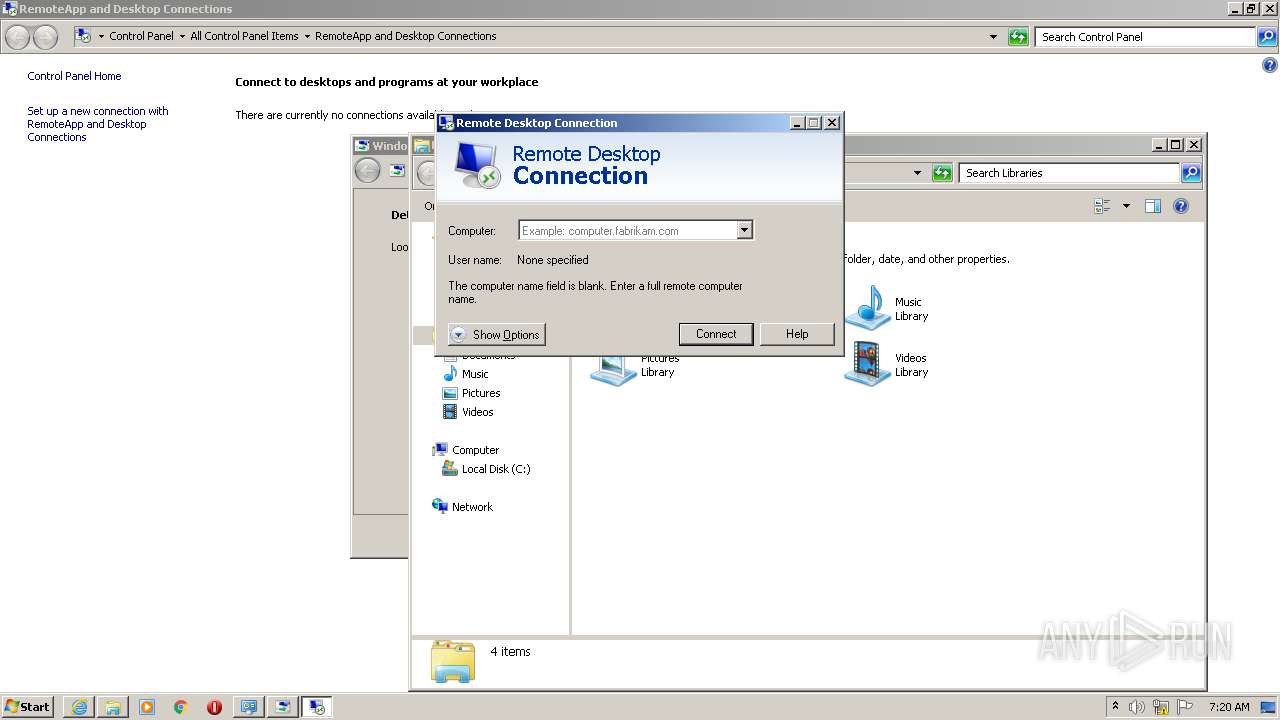1280x720 pixels.
Task: Set up a new RemoteApp connection link
Action: (98, 124)
